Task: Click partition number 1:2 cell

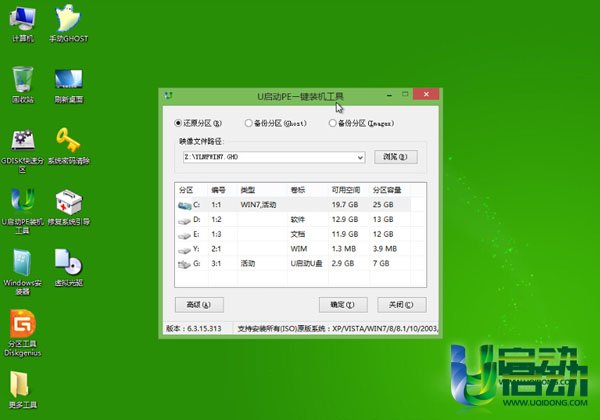Action: coord(216,220)
